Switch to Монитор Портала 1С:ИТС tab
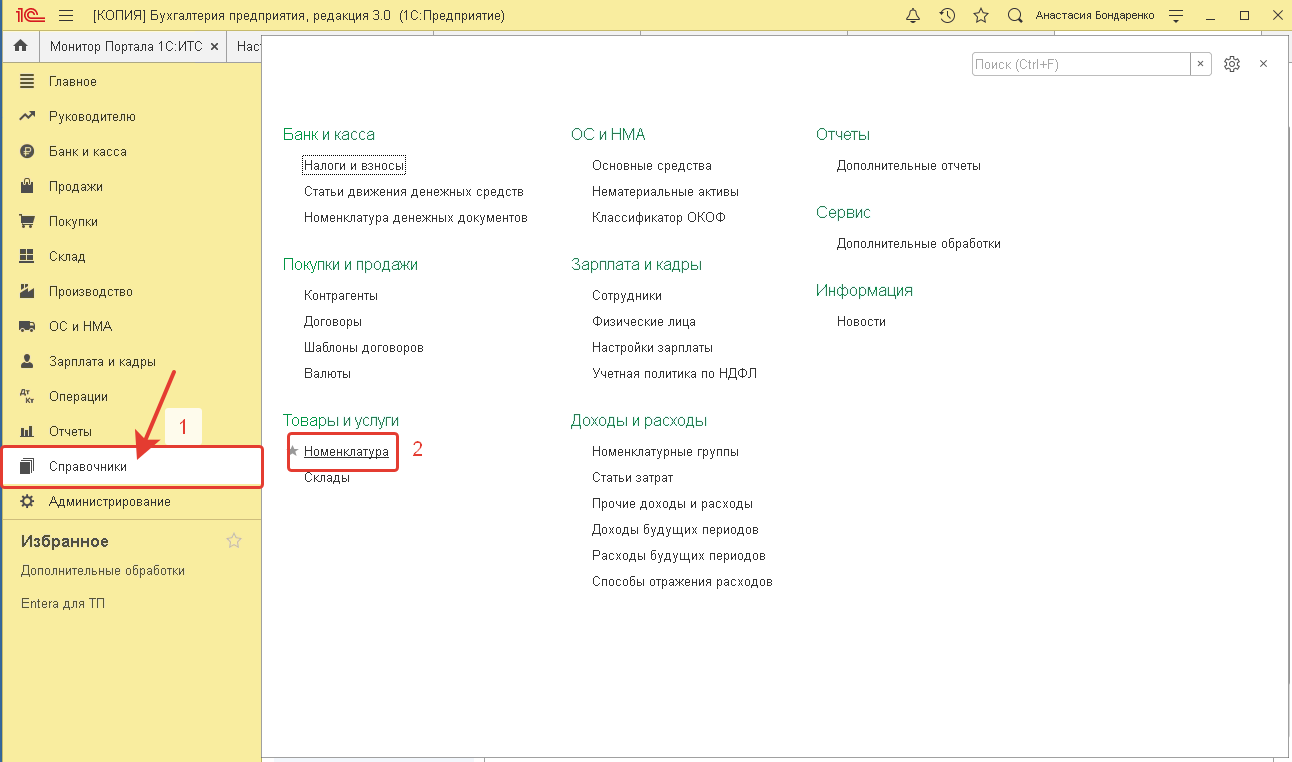1292x762 pixels. 126,47
